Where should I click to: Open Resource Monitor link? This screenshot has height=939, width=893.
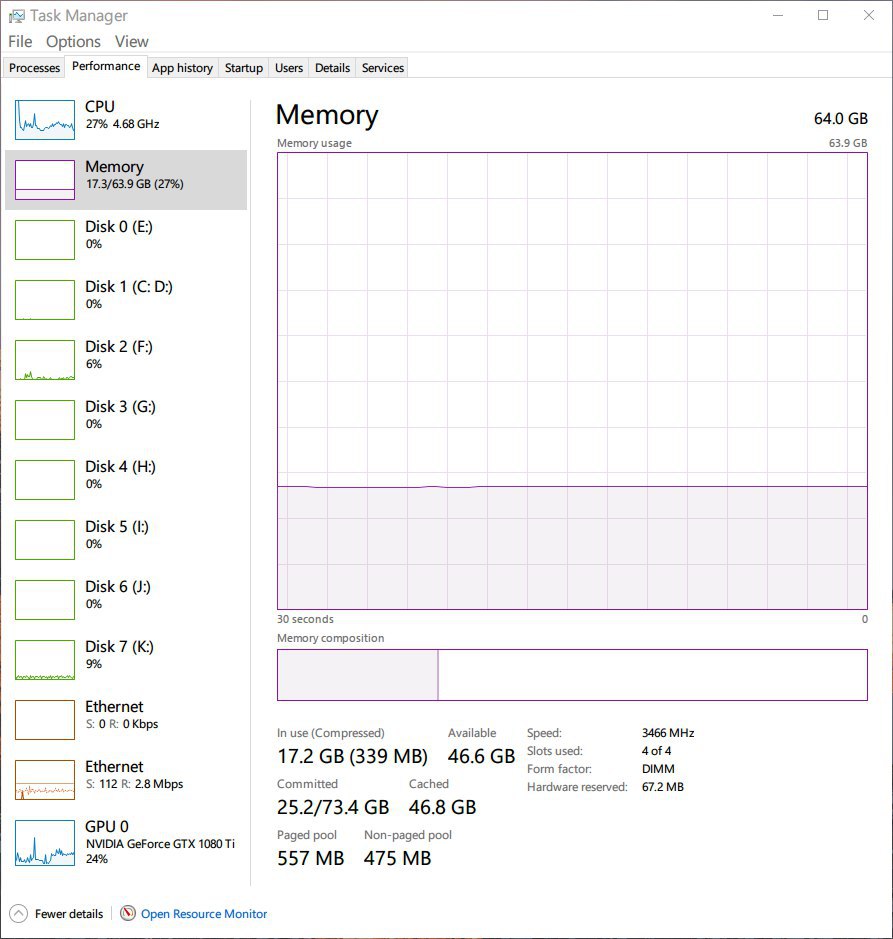click(204, 914)
